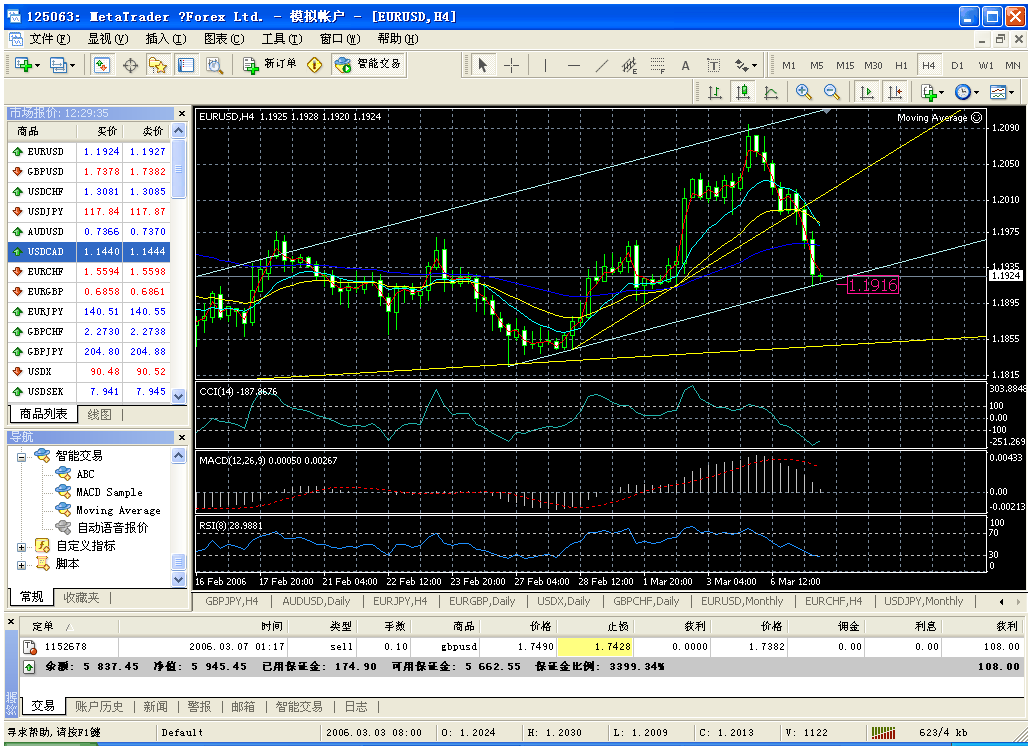Viewport: 1032px width, 746px height.
Task: Select the USDJPY row in market watch
Action: click(46, 212)
